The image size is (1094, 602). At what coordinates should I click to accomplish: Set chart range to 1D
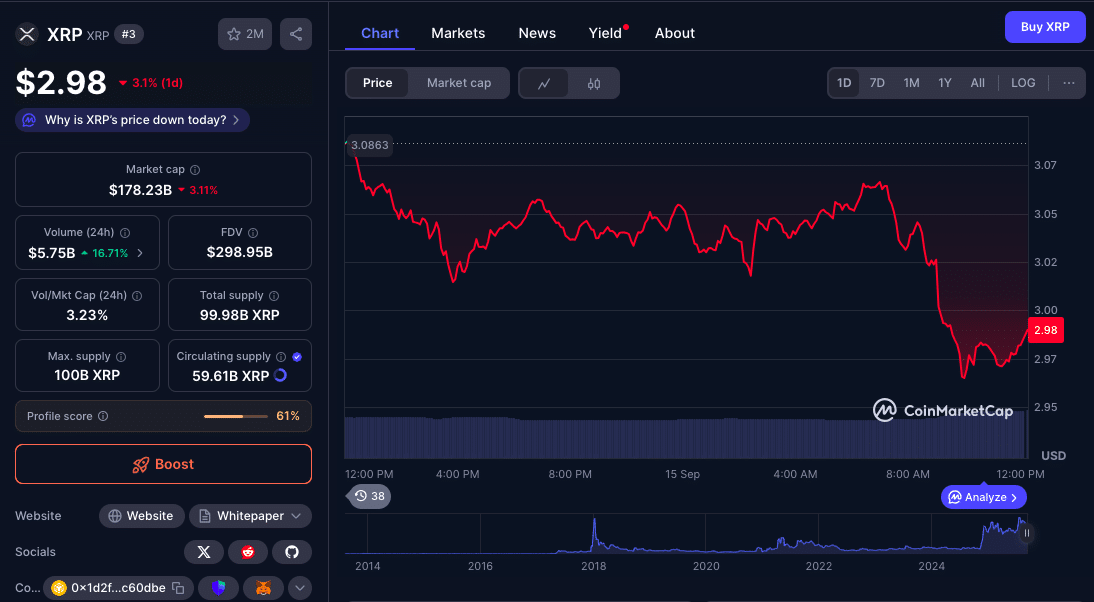(x=844, y=83)
